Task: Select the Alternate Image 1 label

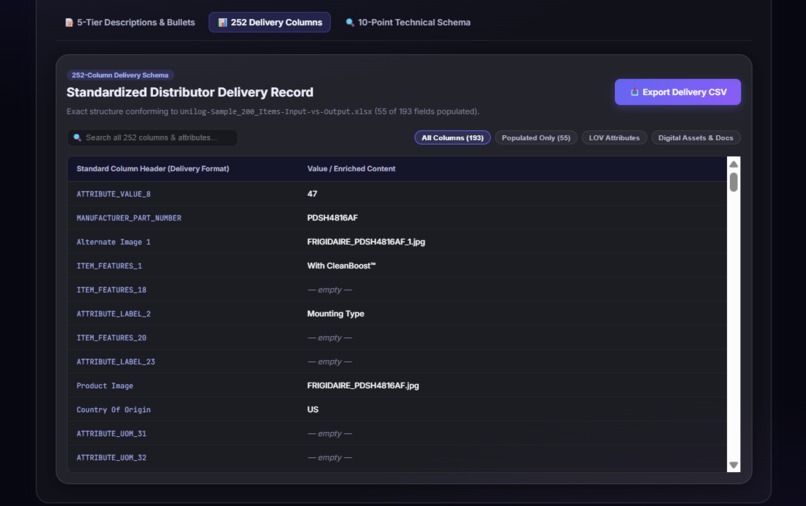Action: tap(114, 242)
